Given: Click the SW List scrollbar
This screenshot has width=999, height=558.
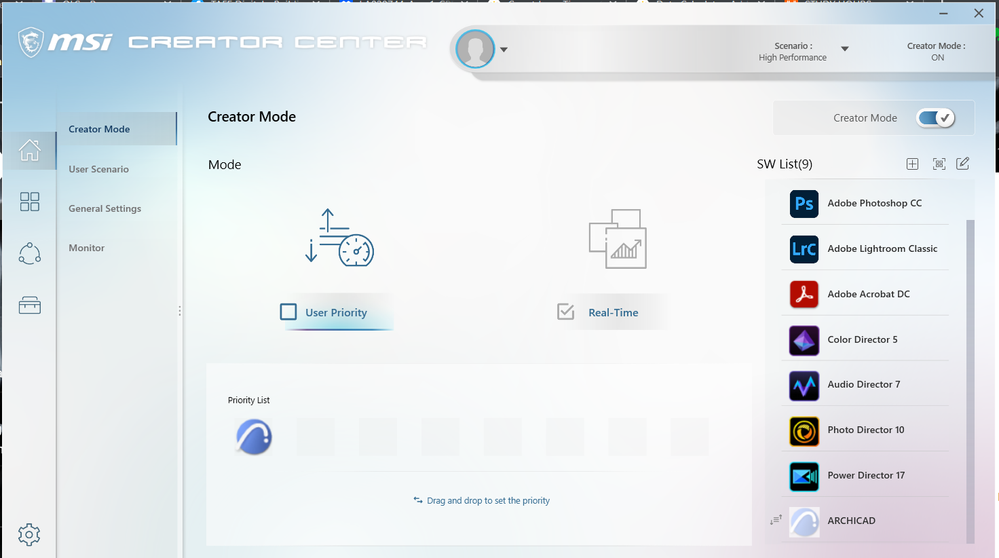Looking at the screenshot, I should [970, 381].
